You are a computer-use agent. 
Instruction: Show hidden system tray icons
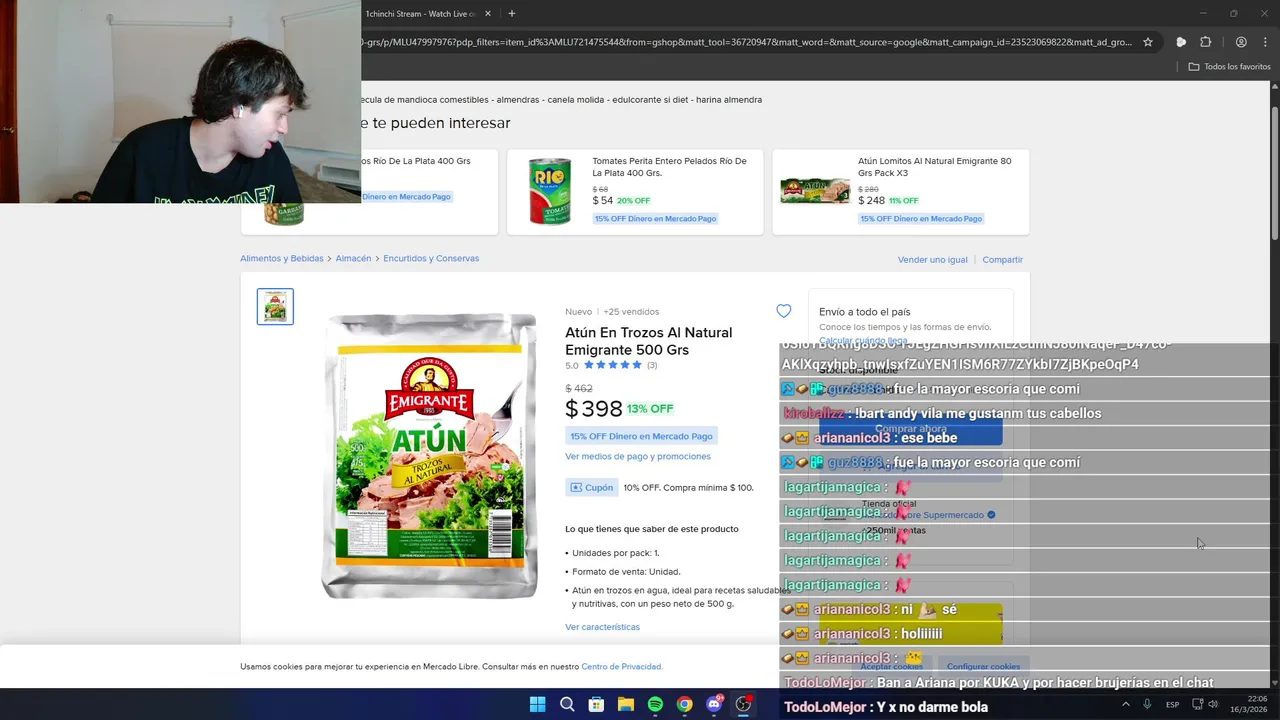click(1125, 704)
